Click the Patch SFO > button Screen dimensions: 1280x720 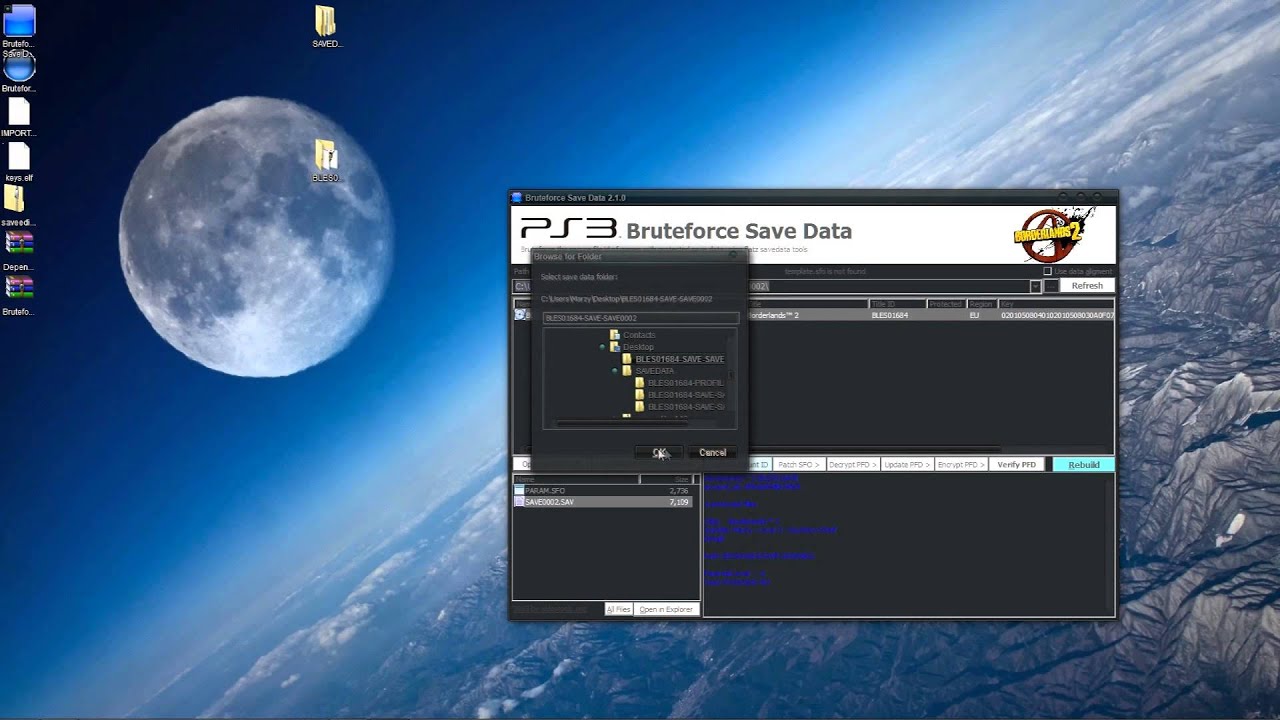pyautogui.click(x=799, y=465)
